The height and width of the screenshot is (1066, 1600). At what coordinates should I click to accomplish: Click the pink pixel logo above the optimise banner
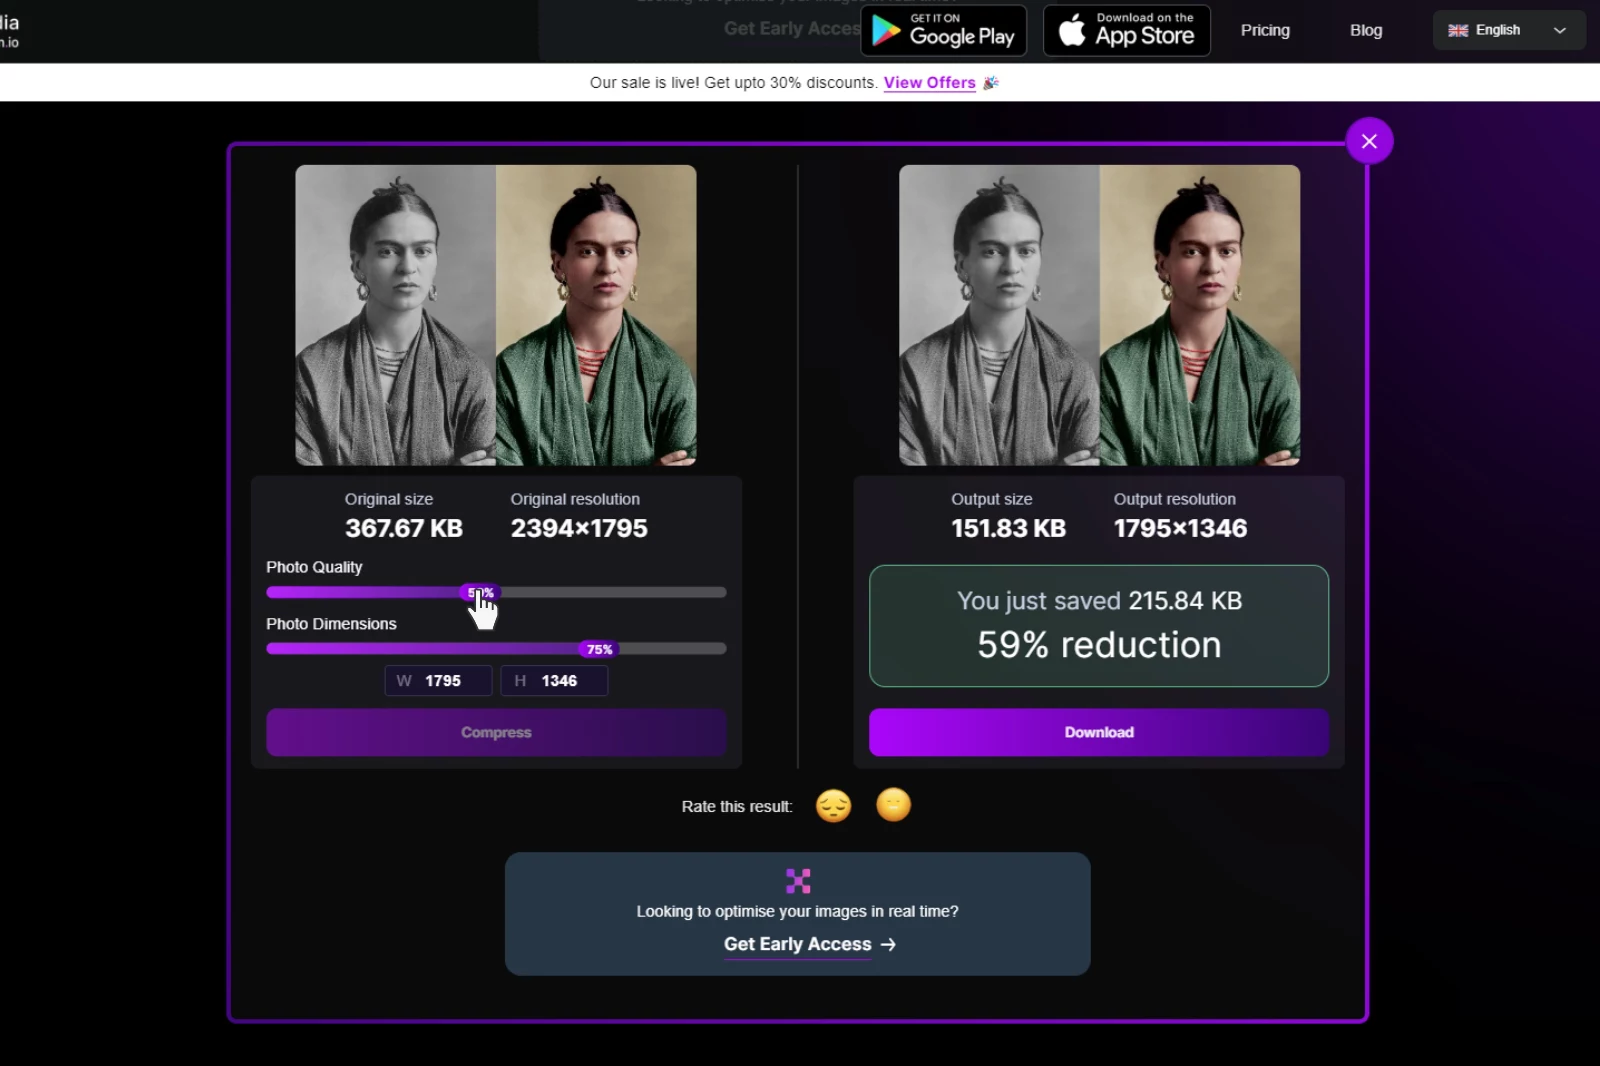click(797, 881)
